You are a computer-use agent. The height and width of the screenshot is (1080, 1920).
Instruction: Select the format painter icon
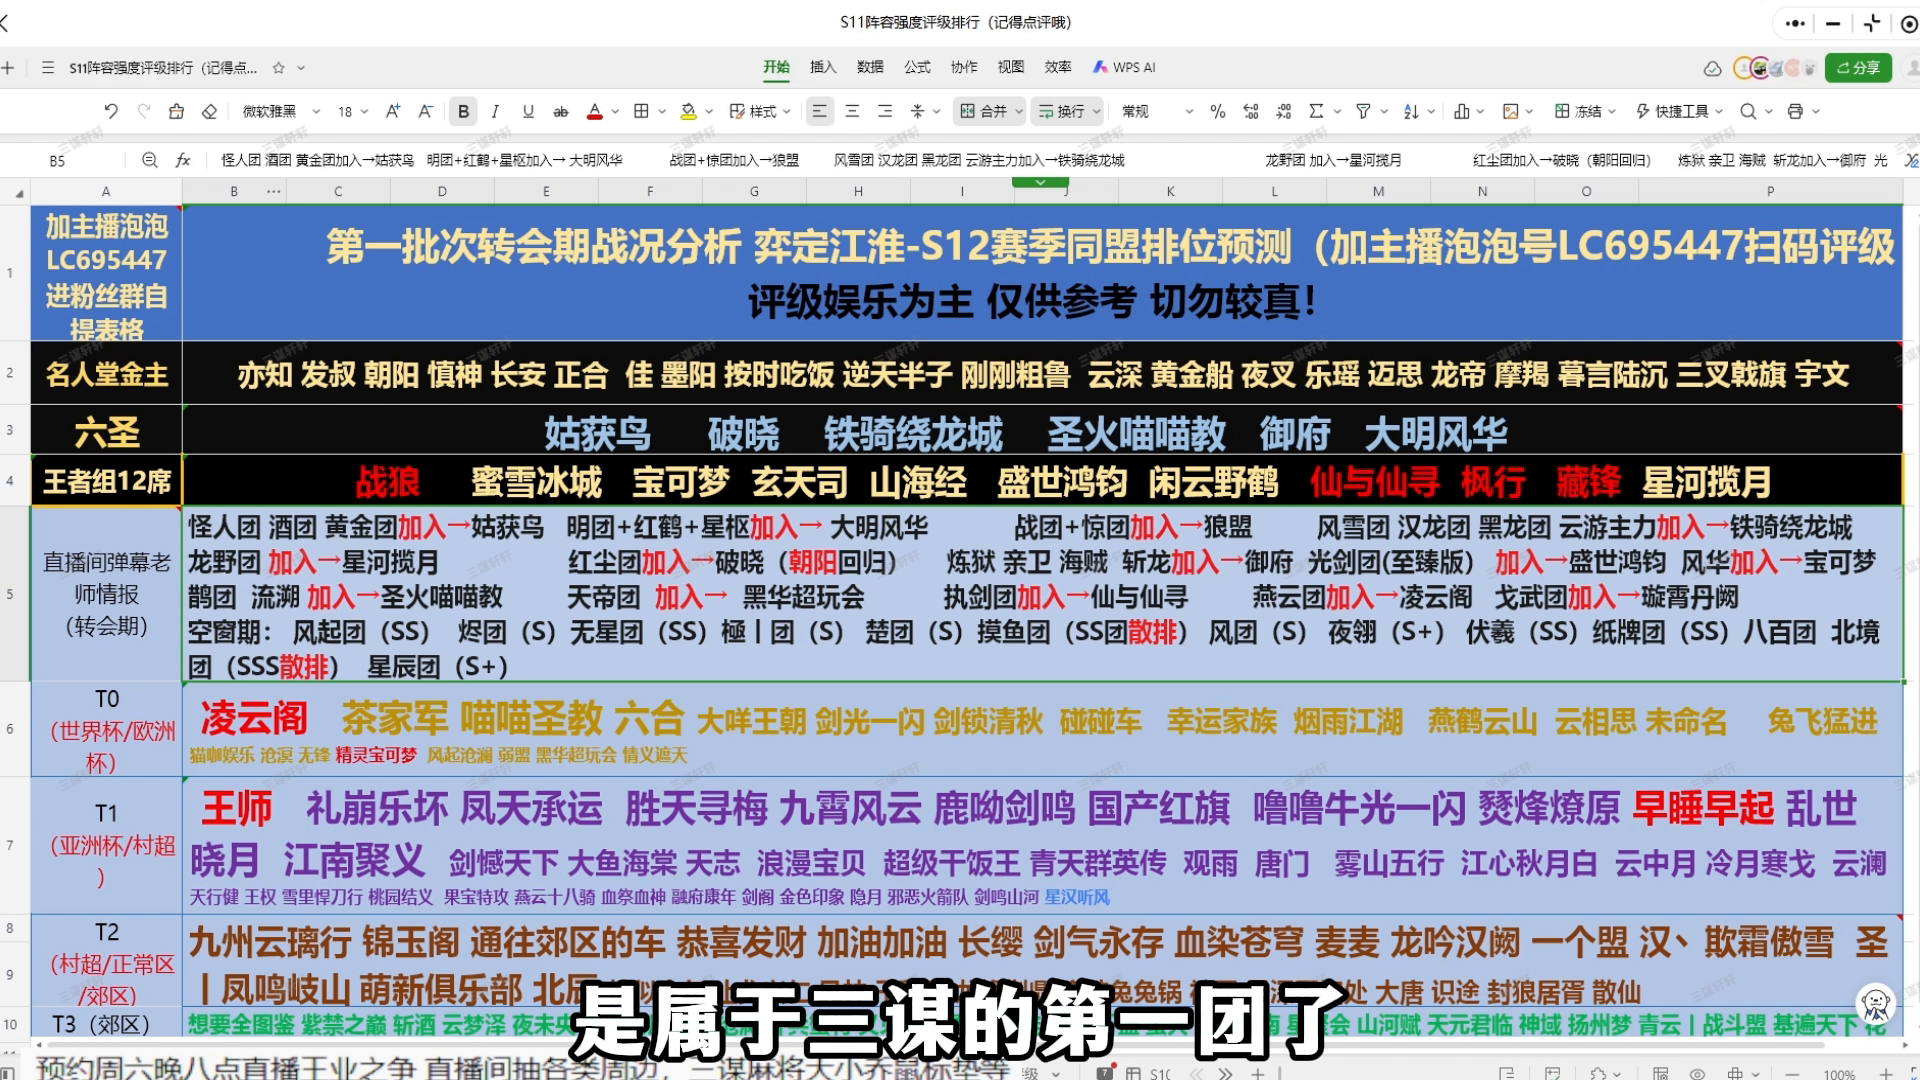point(176,111)
